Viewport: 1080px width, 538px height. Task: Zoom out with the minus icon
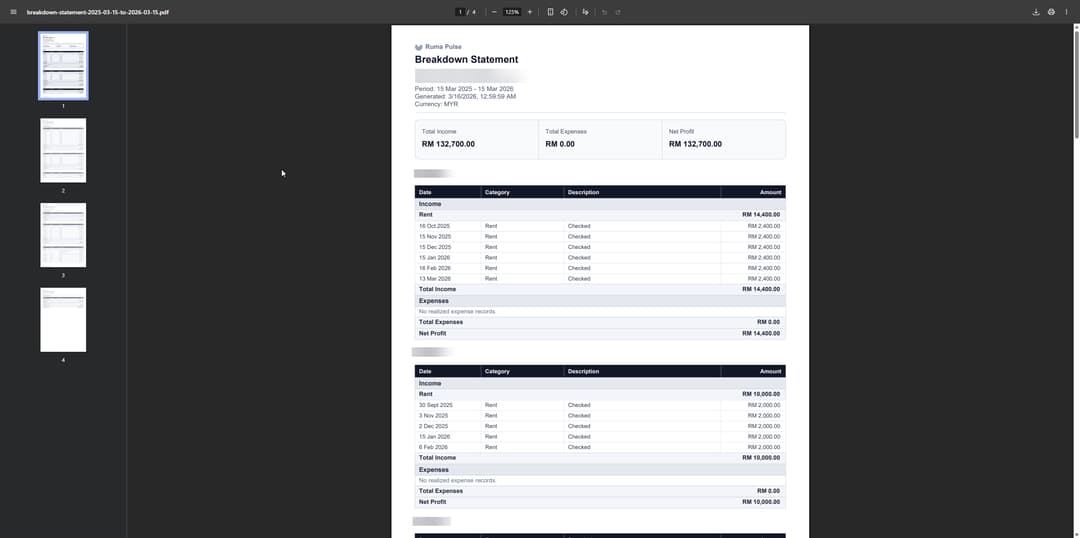[x=494, y=12]
